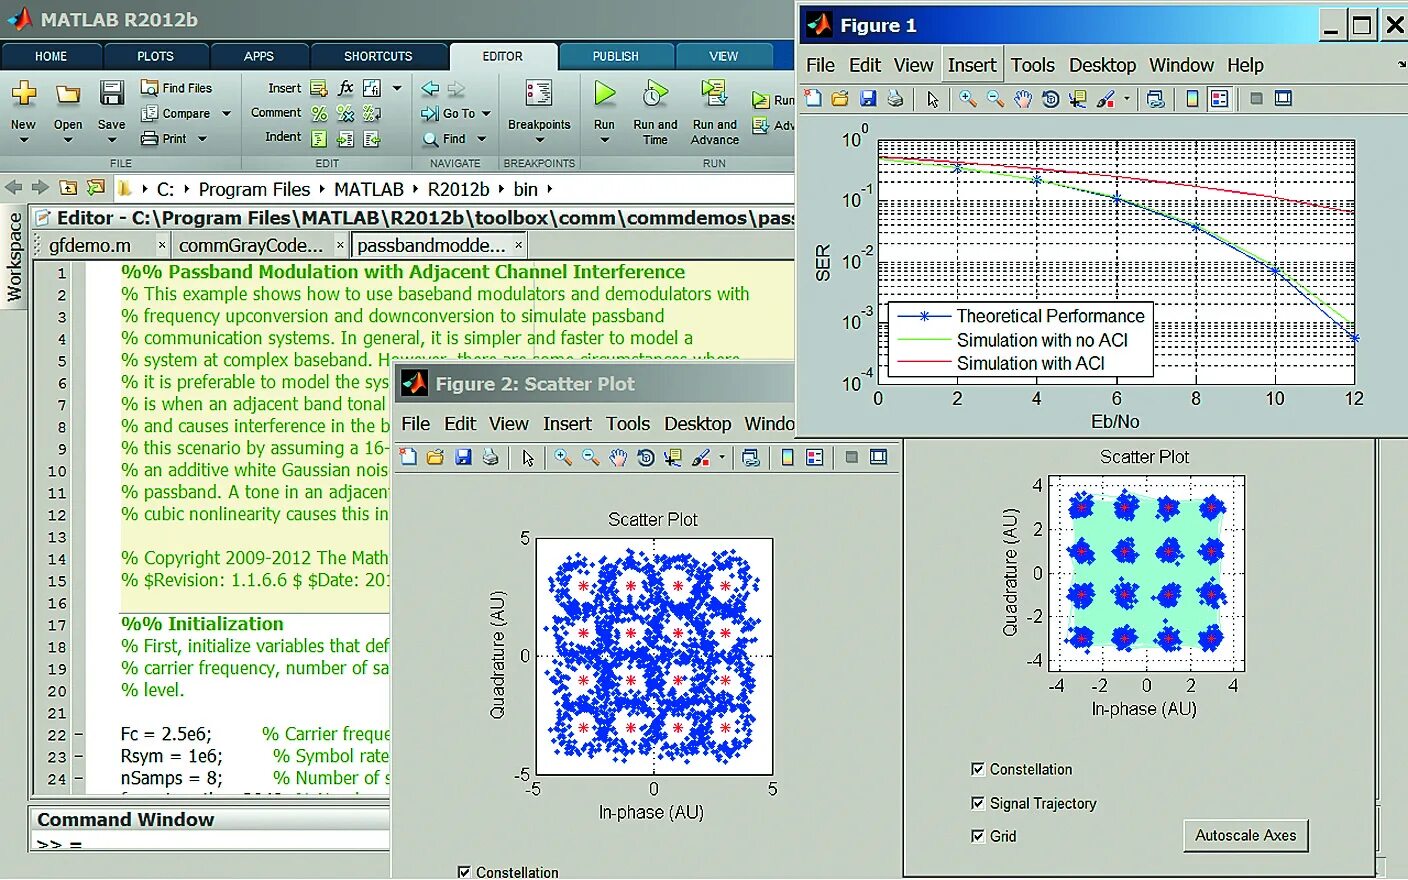The width and height of the screenshot is (1408, 880).
Task: Switch to the HOME ribbon tab
Action: 51,56
